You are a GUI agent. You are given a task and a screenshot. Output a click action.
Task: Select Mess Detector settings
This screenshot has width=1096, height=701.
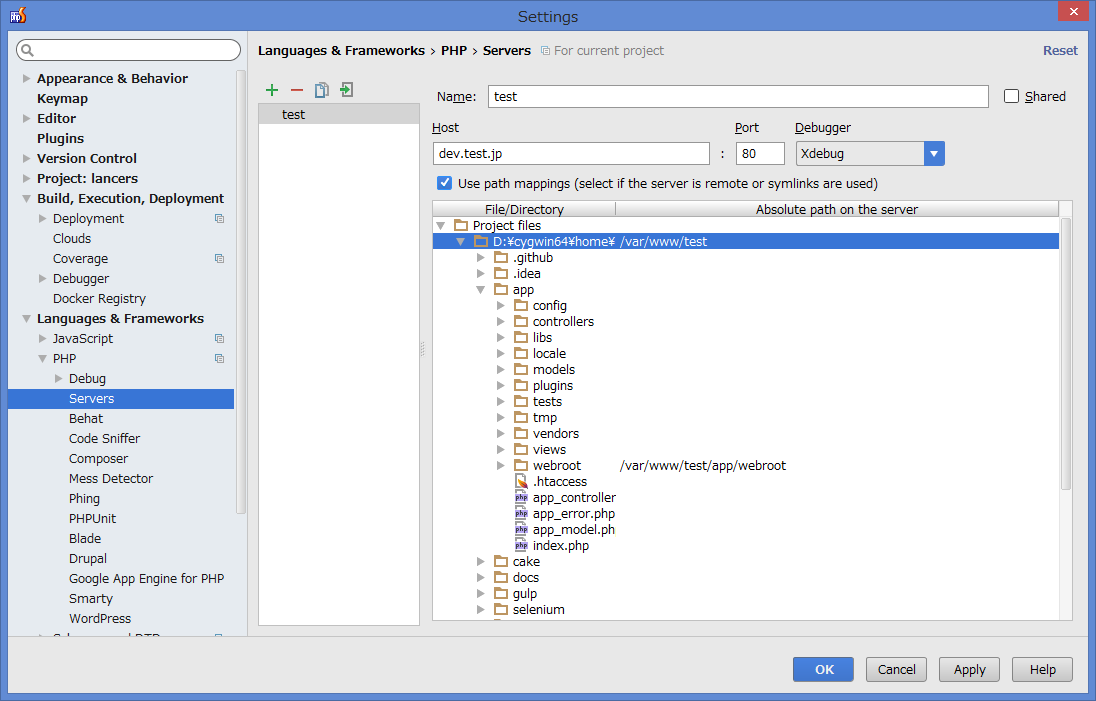tap(110, 479)
